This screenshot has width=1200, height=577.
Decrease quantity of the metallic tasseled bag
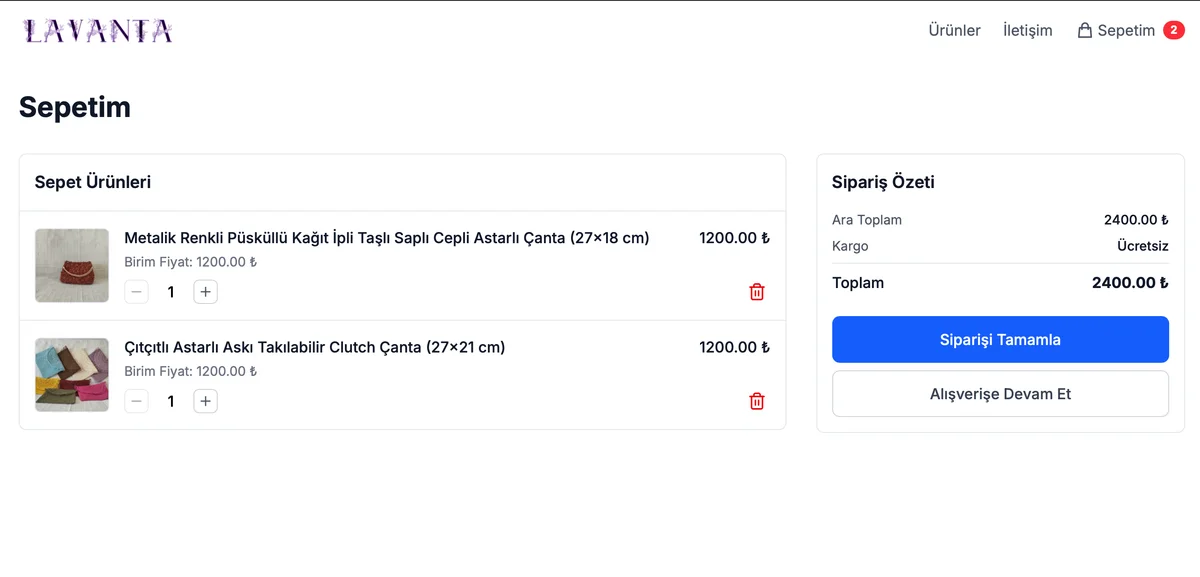(x=137, y=292)
